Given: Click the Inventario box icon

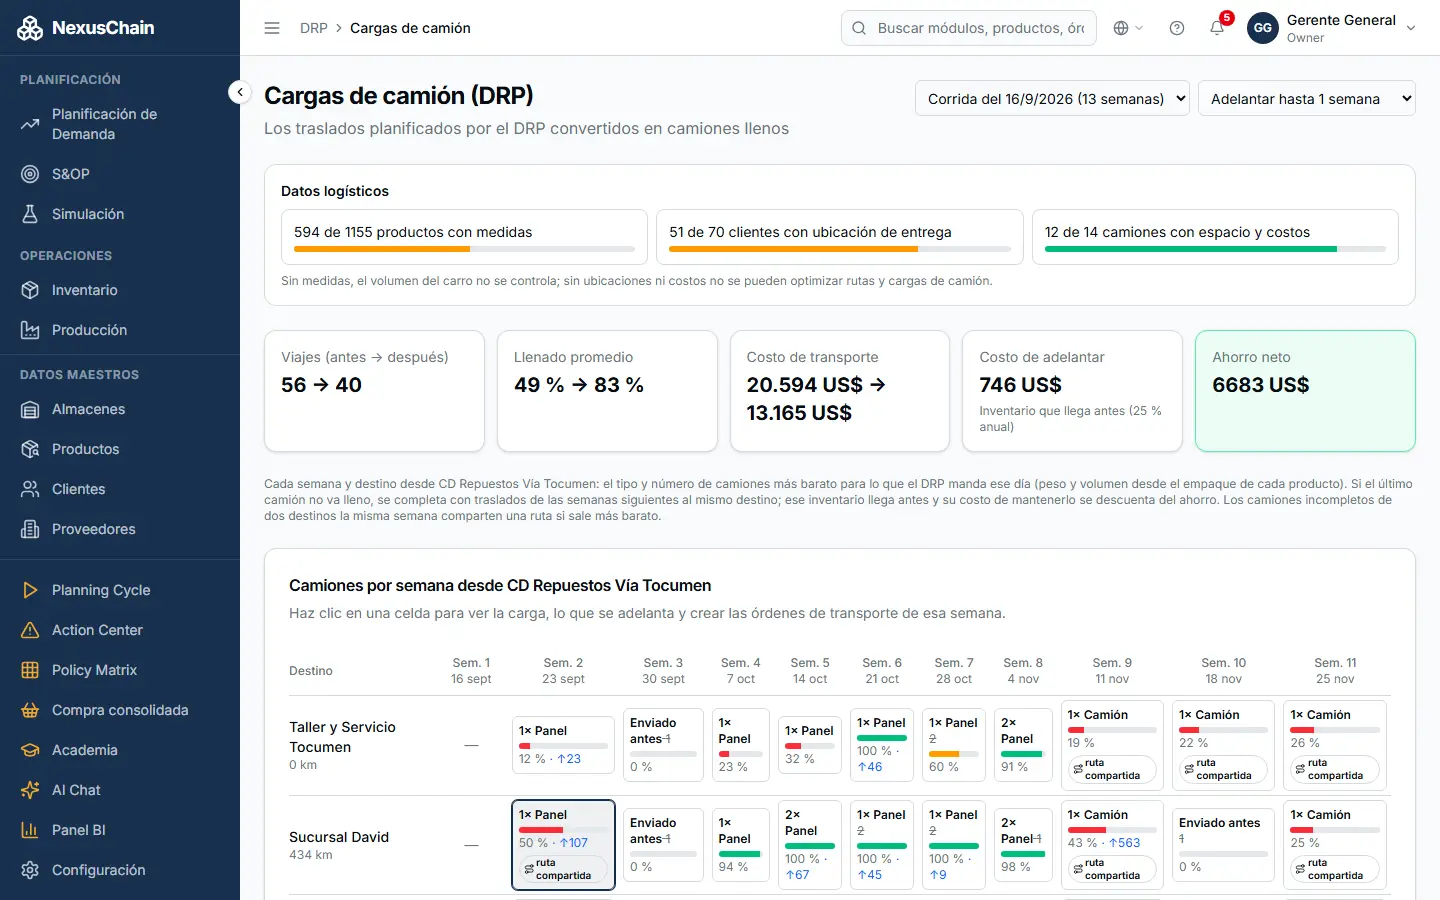Looking at the screenshot, I should click(x=30, y=290).
